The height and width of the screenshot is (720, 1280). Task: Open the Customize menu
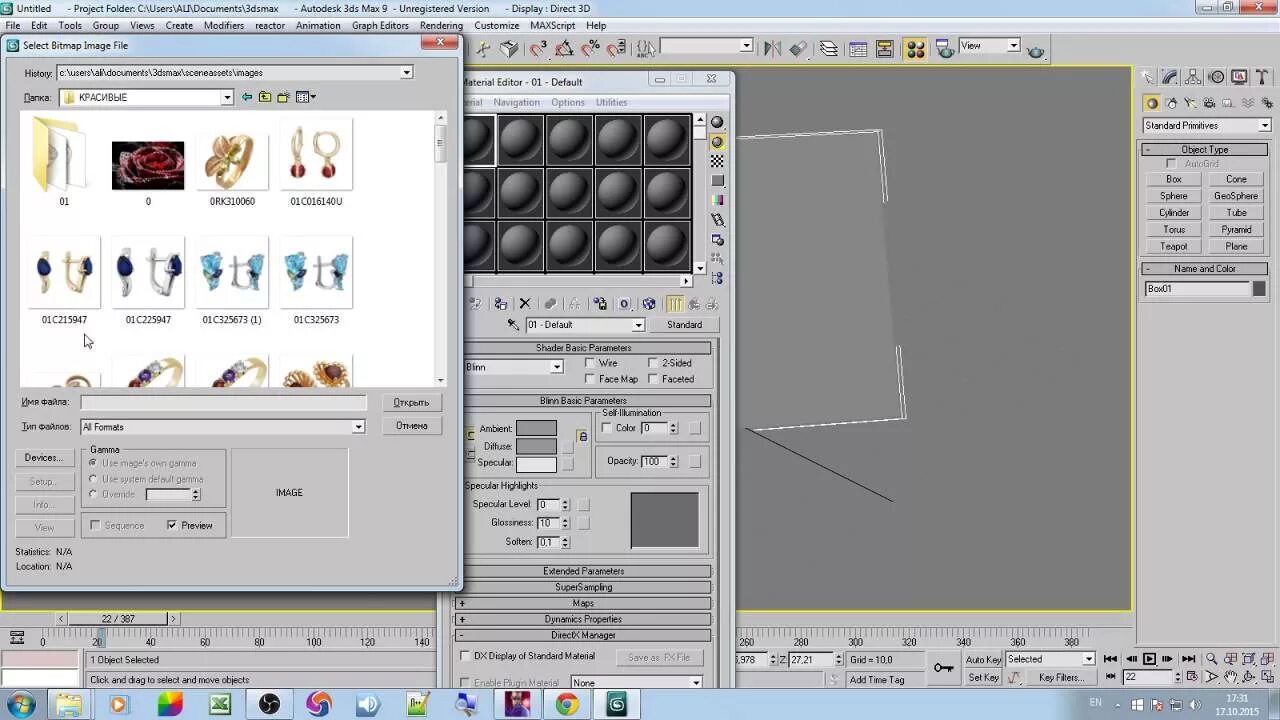[x=496, y=25]
